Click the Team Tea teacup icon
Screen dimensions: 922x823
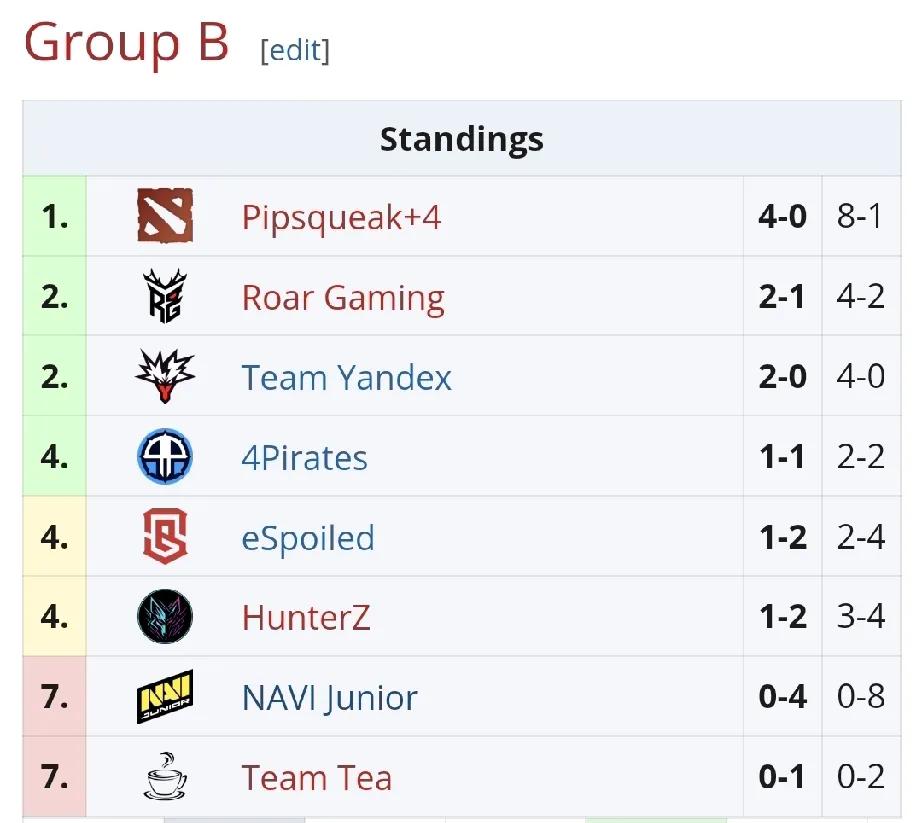tap(165, 777)
